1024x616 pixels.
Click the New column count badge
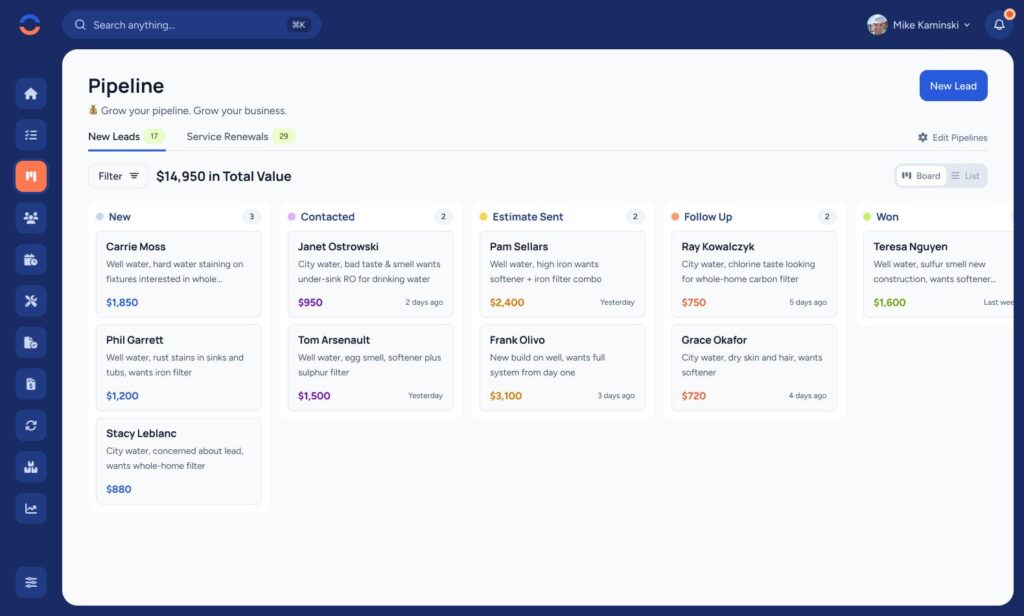(x=251, y=217)
